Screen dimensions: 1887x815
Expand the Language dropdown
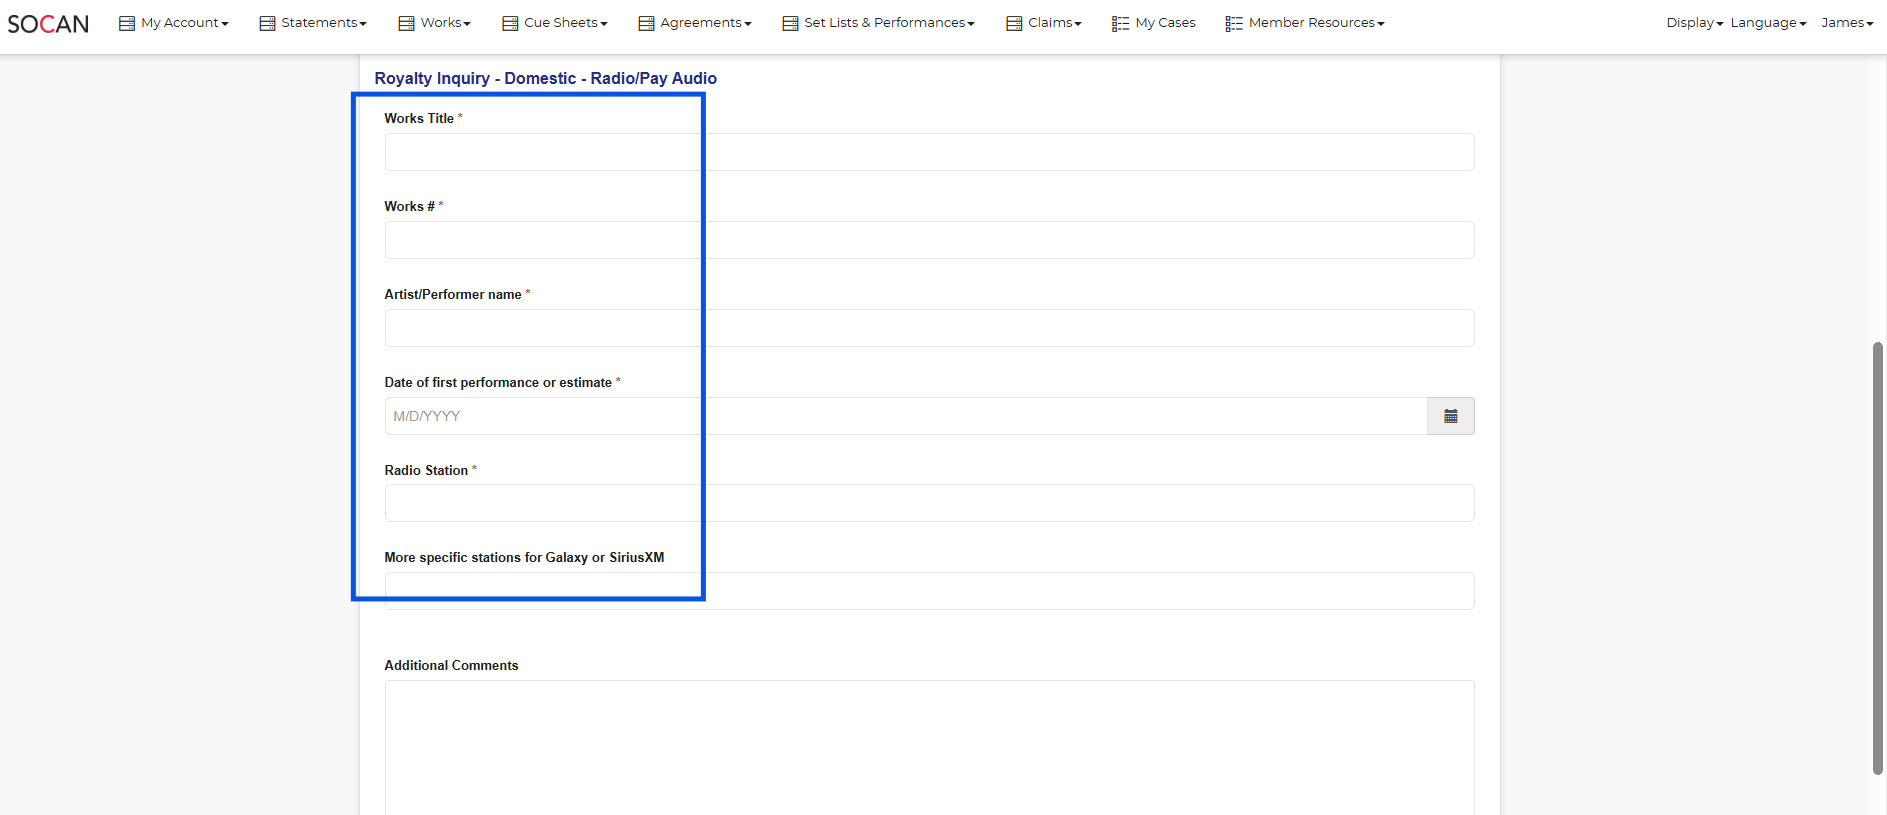click(1767, 23)
